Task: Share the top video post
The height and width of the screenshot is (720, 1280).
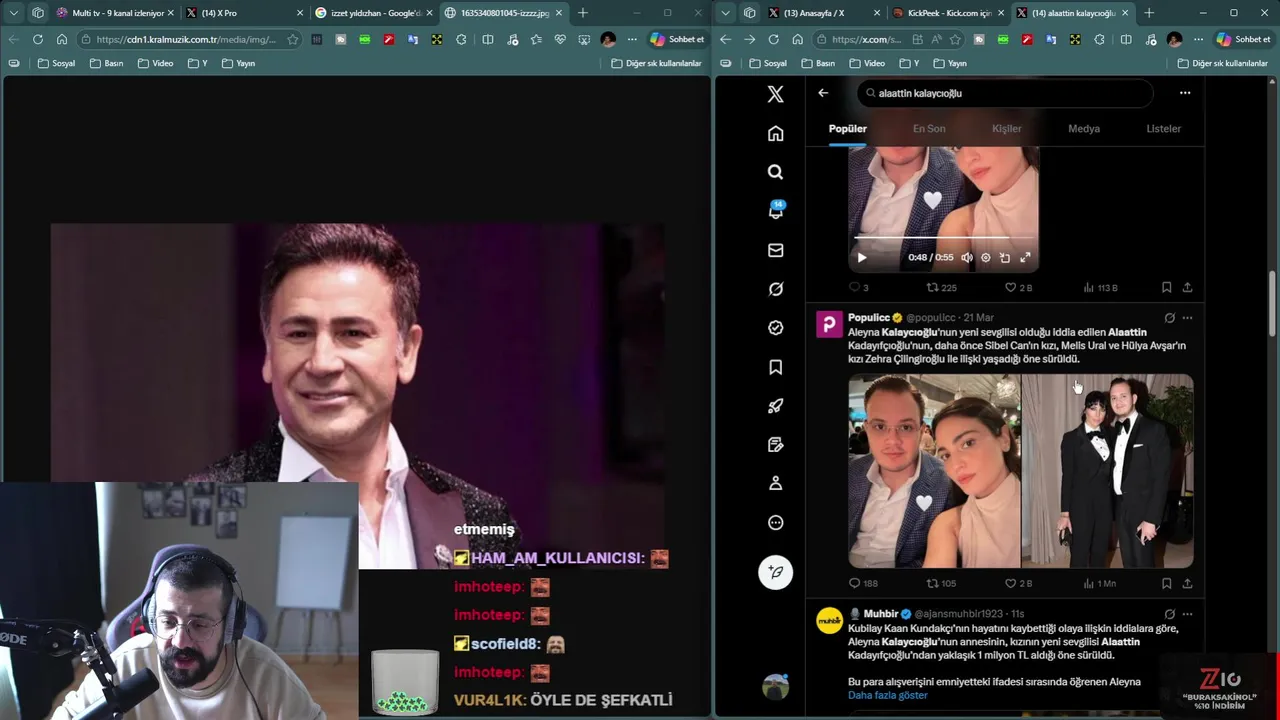Action: (1187, 287)
